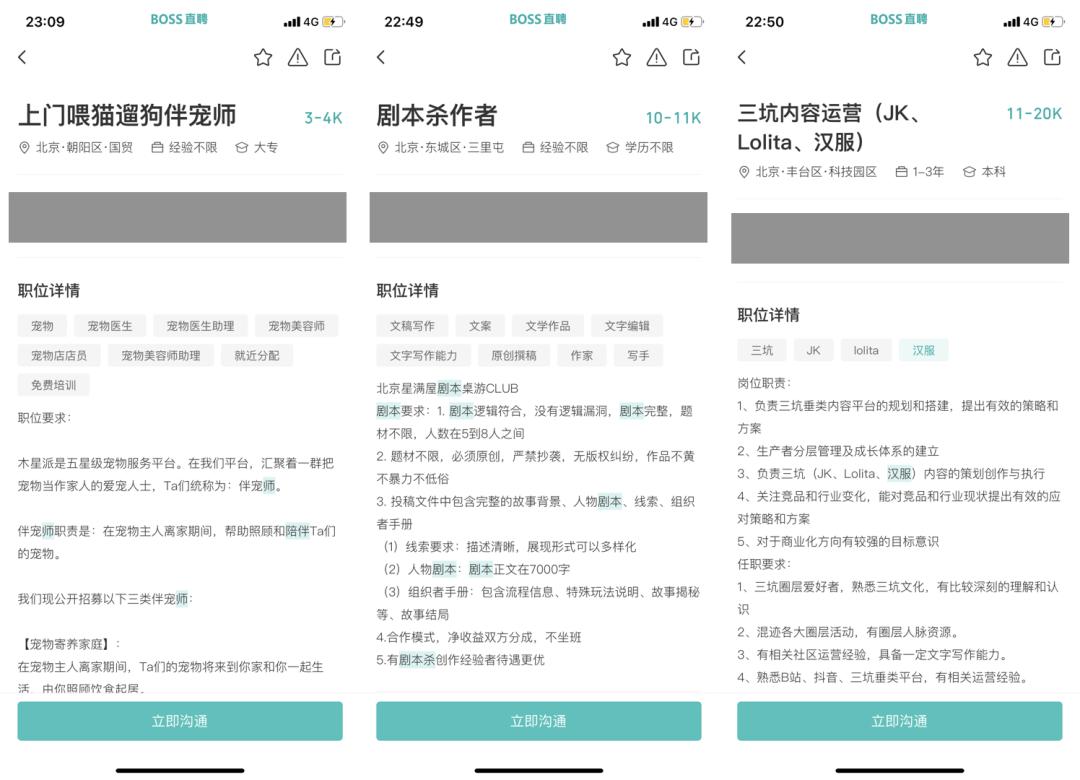Toggle the highlighted 汉服 tag
This screenshot has height=780, width=1080.
coord(923,350)
